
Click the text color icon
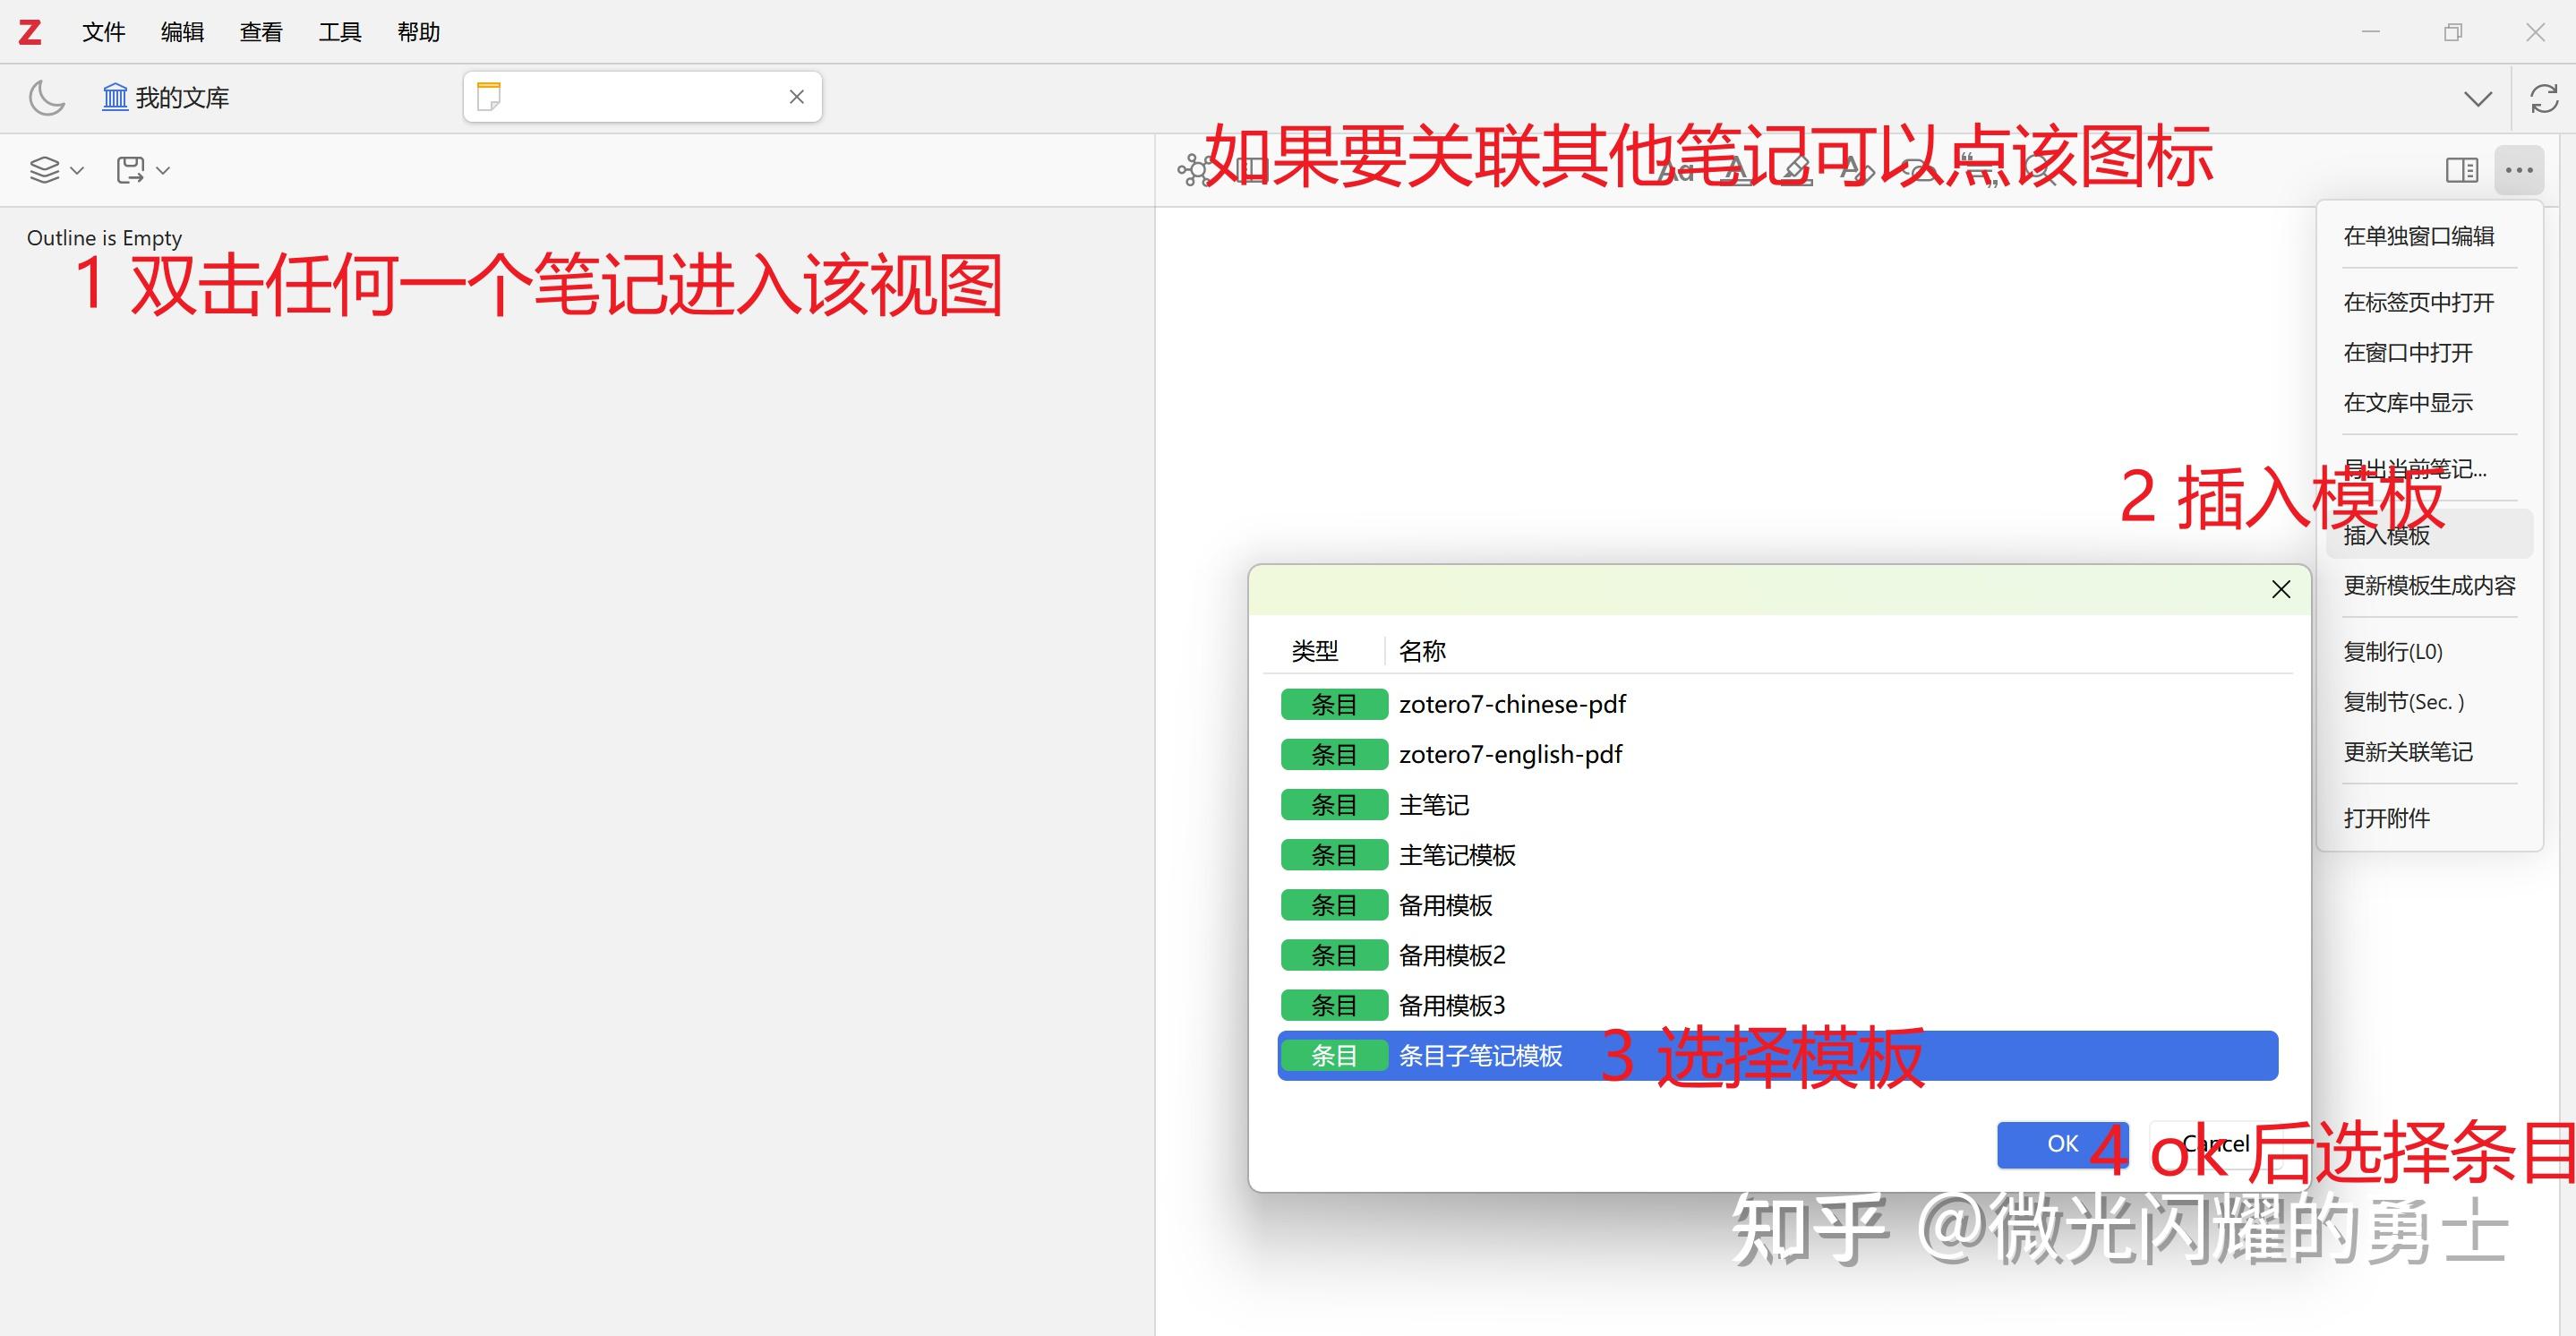click(1737, 170)
